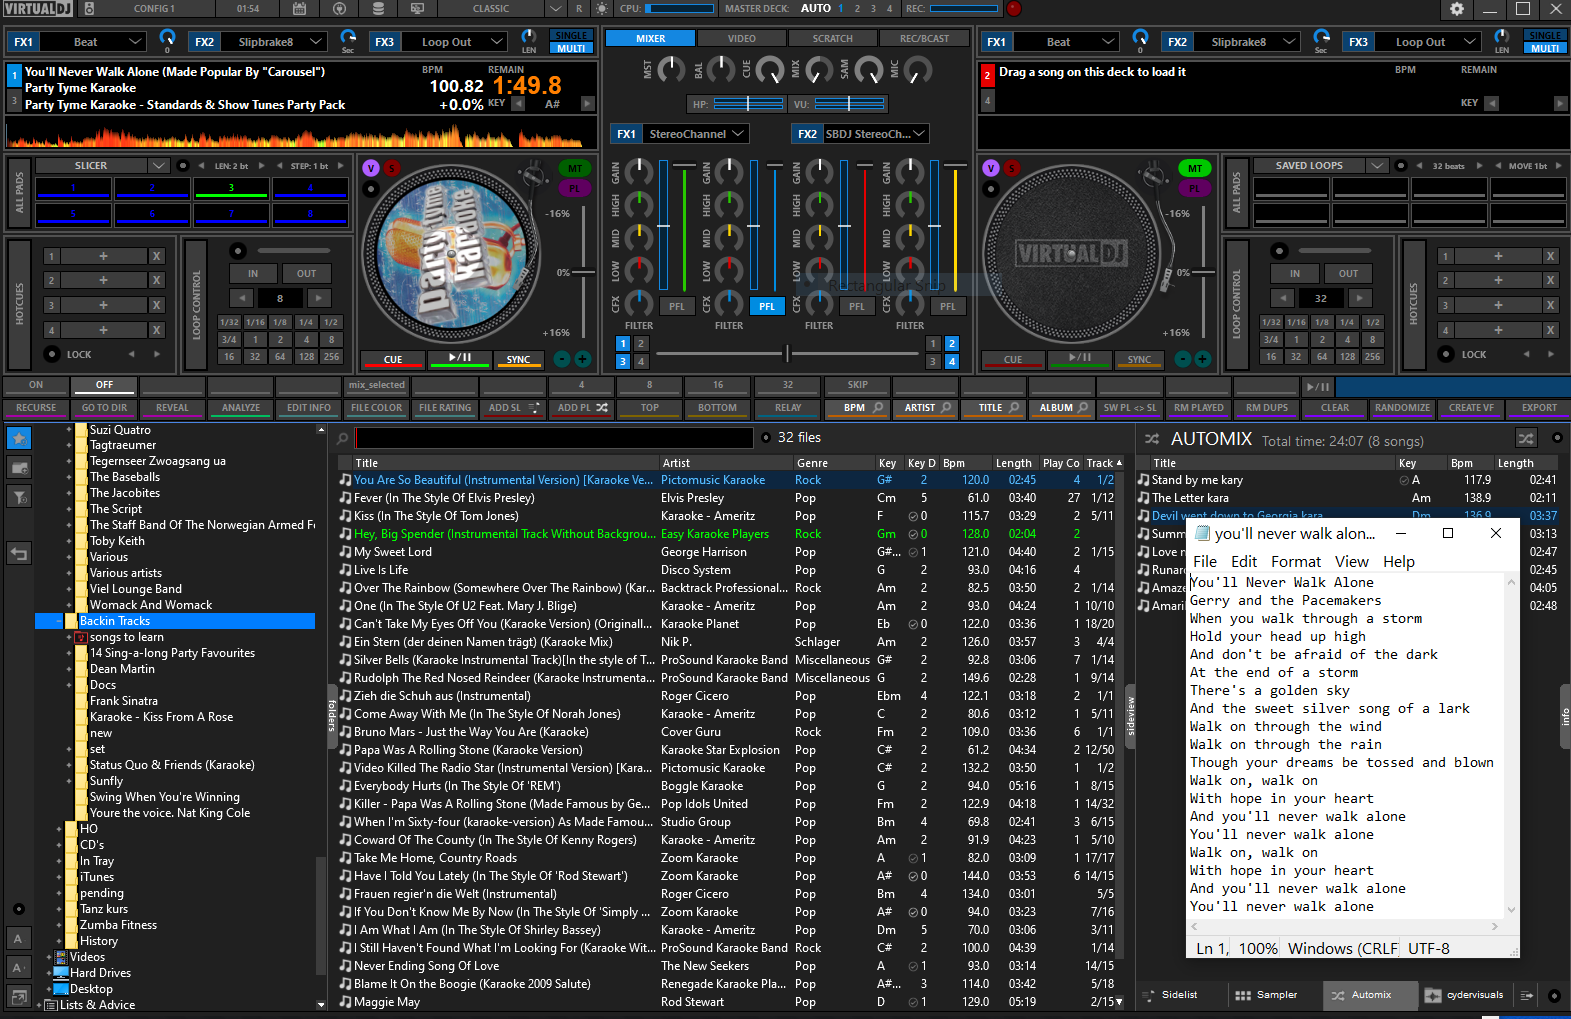
Task: Select Fever Elvis Presley track row
Action: point(729,498)
